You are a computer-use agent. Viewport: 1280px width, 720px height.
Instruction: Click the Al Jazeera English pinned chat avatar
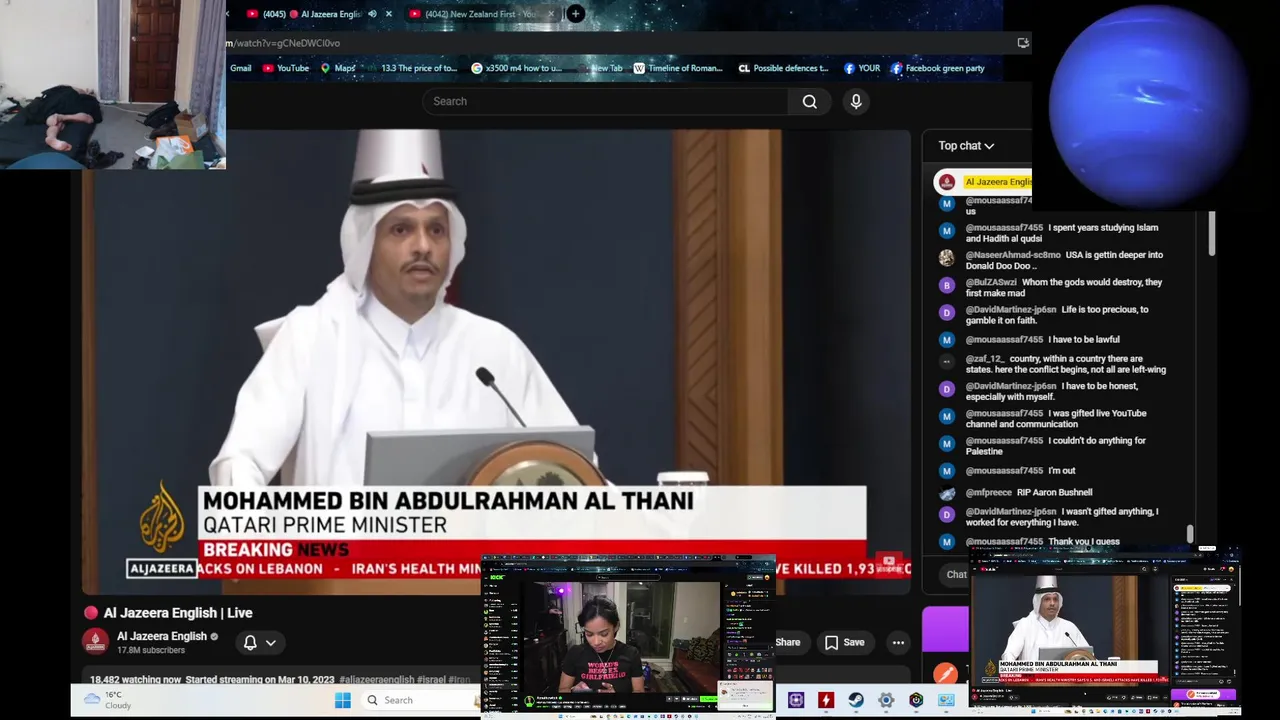pyautogui.click(x=946, y=182)
